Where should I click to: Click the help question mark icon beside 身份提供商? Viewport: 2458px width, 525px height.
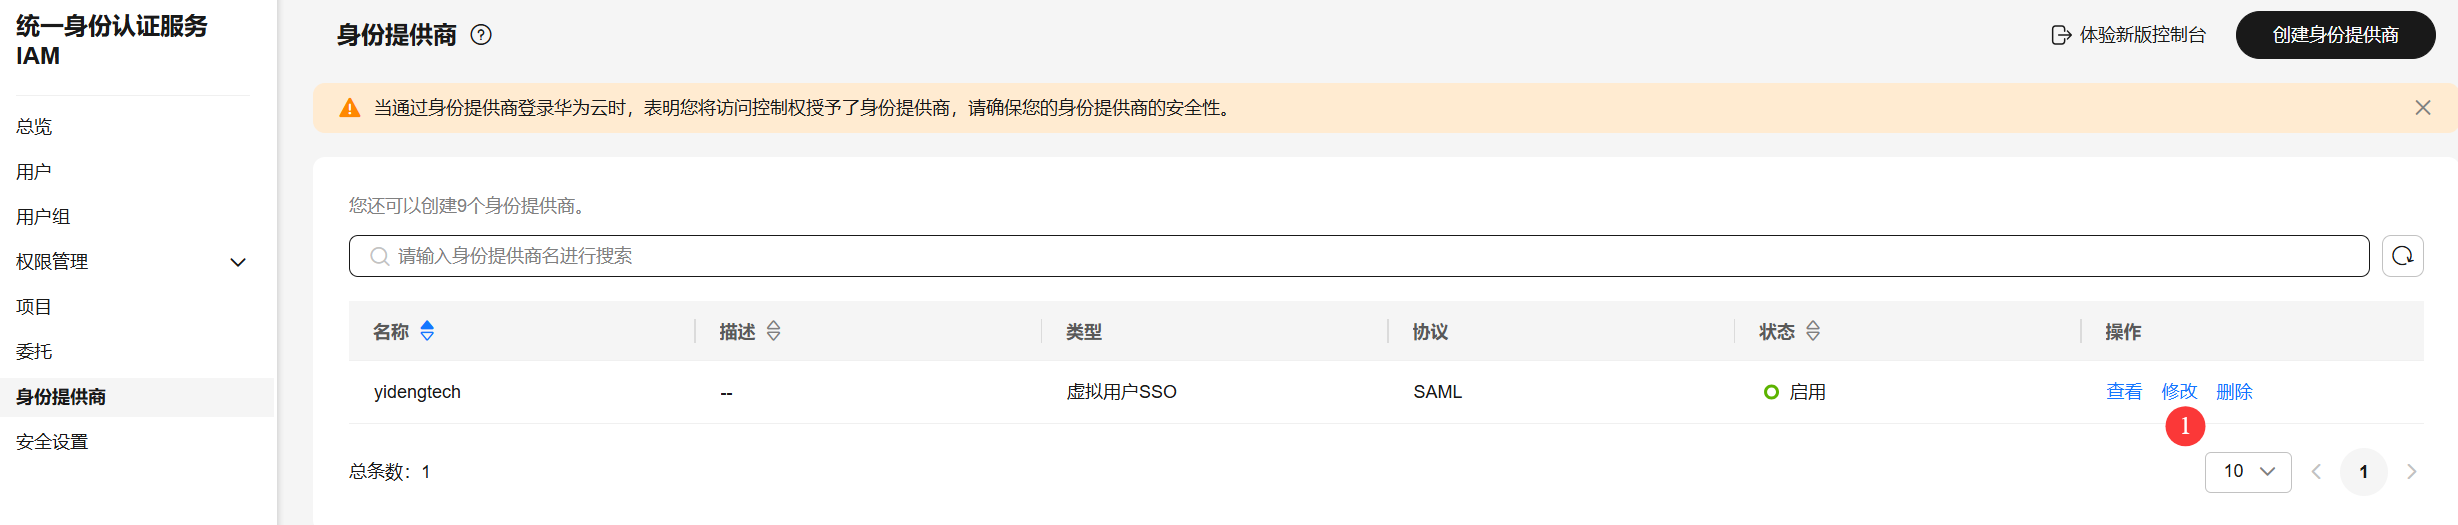481,35
